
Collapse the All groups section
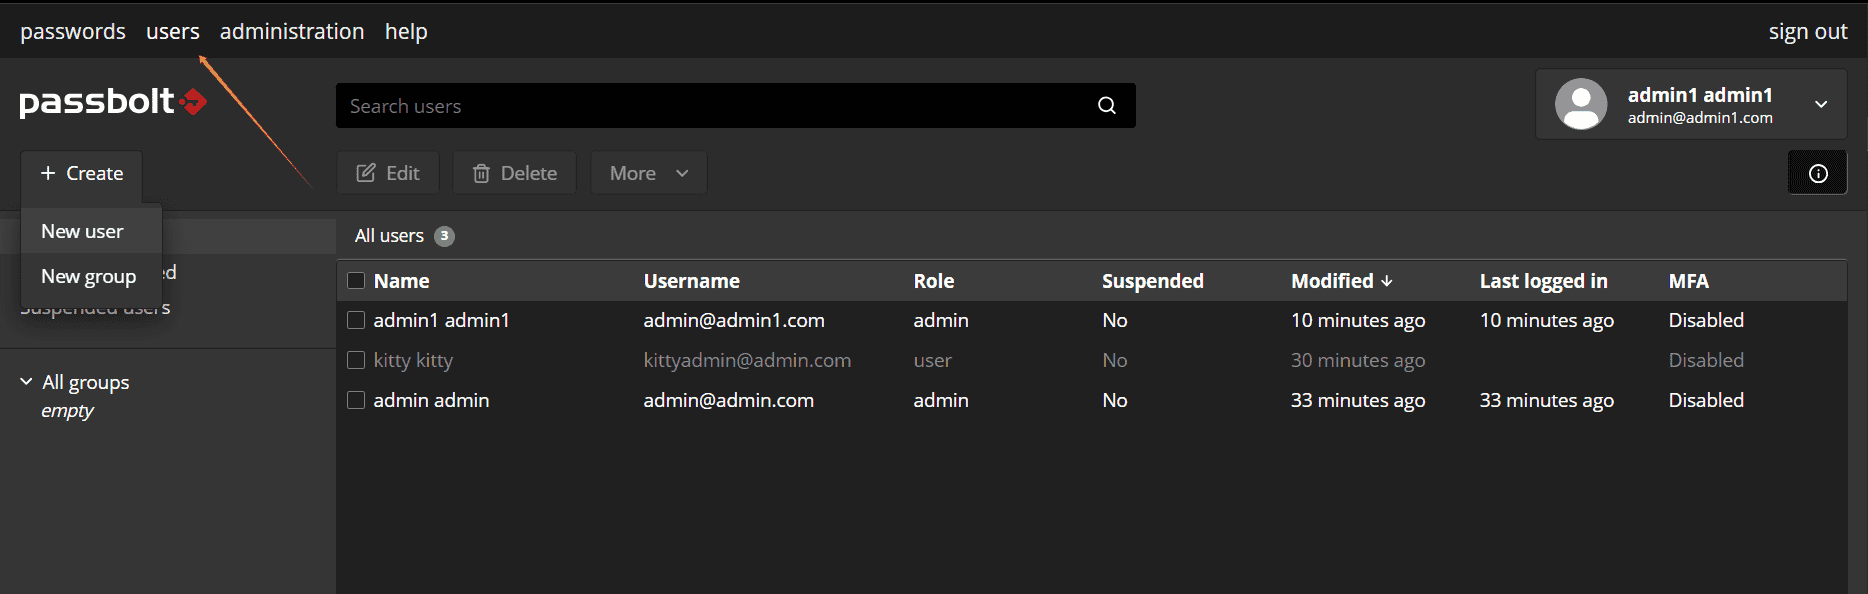(x=26, y=382)
